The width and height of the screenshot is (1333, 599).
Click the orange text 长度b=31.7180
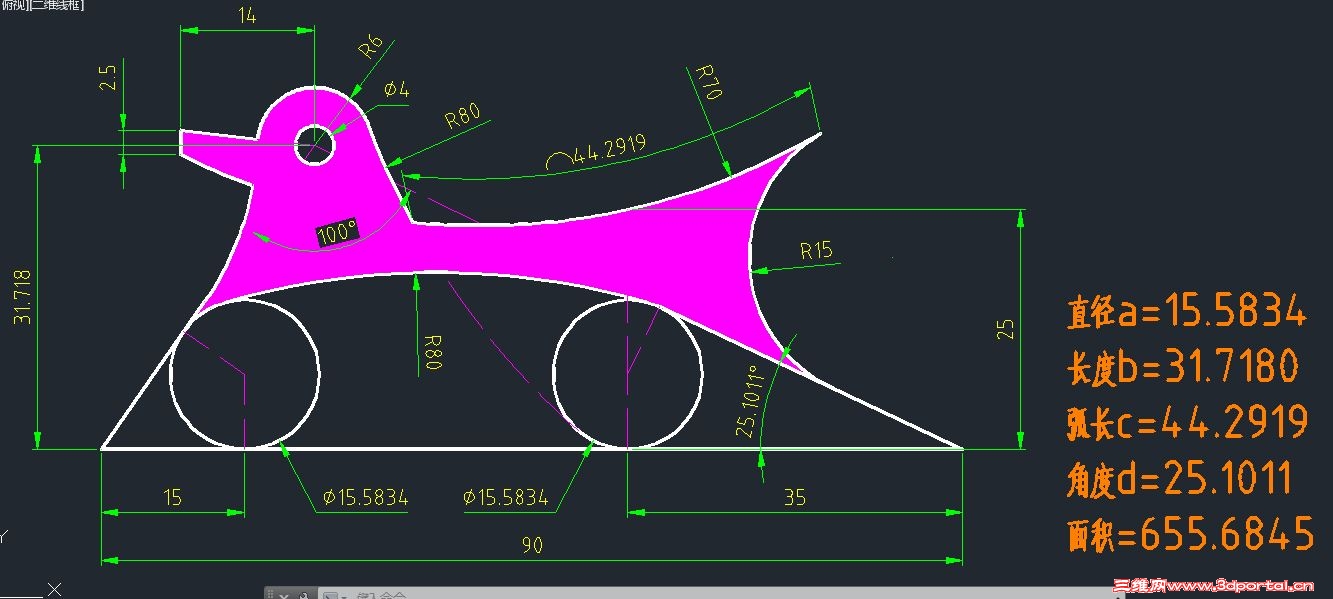[x=1183, y=368]
